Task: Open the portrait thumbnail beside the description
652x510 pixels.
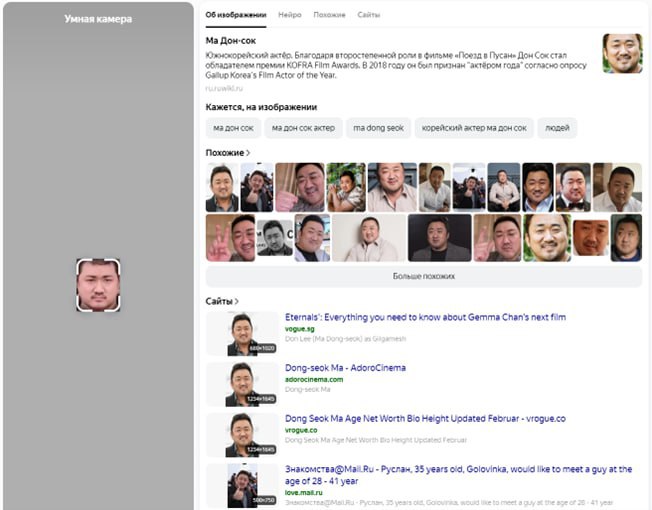Action: click(622, 54)
